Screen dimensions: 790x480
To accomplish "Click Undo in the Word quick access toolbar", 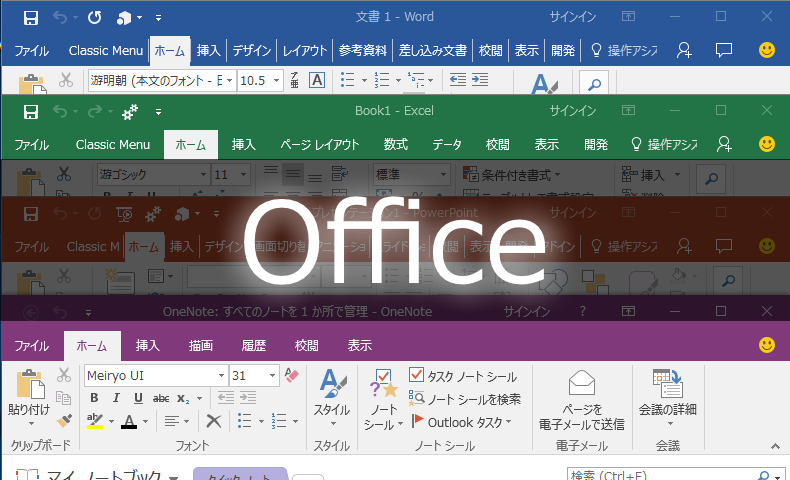I will 60,18.
